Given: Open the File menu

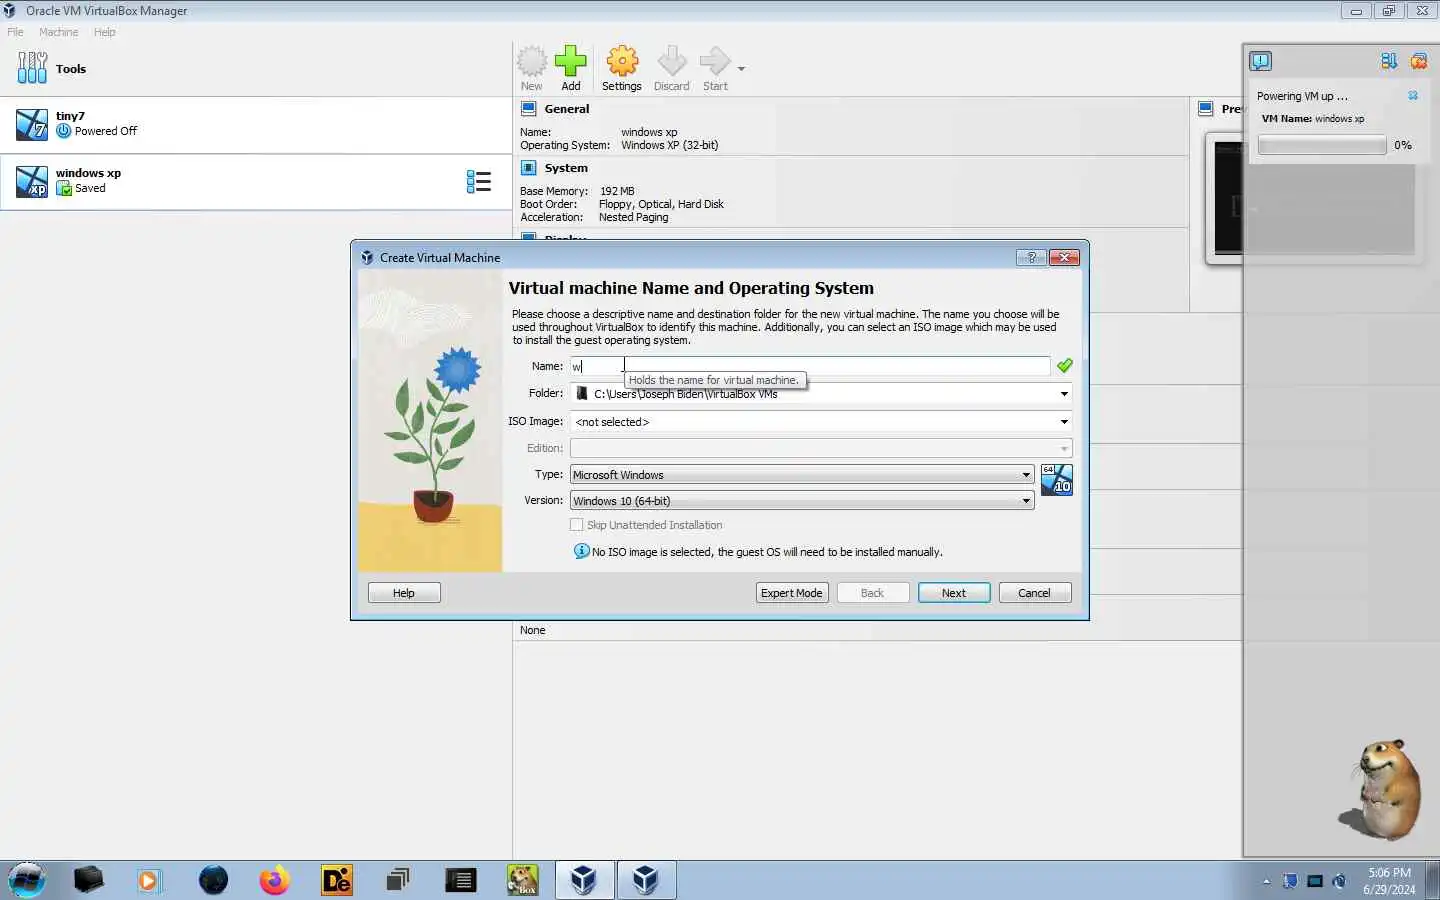Looking at the screenshot, I should (x=15, y=32).
